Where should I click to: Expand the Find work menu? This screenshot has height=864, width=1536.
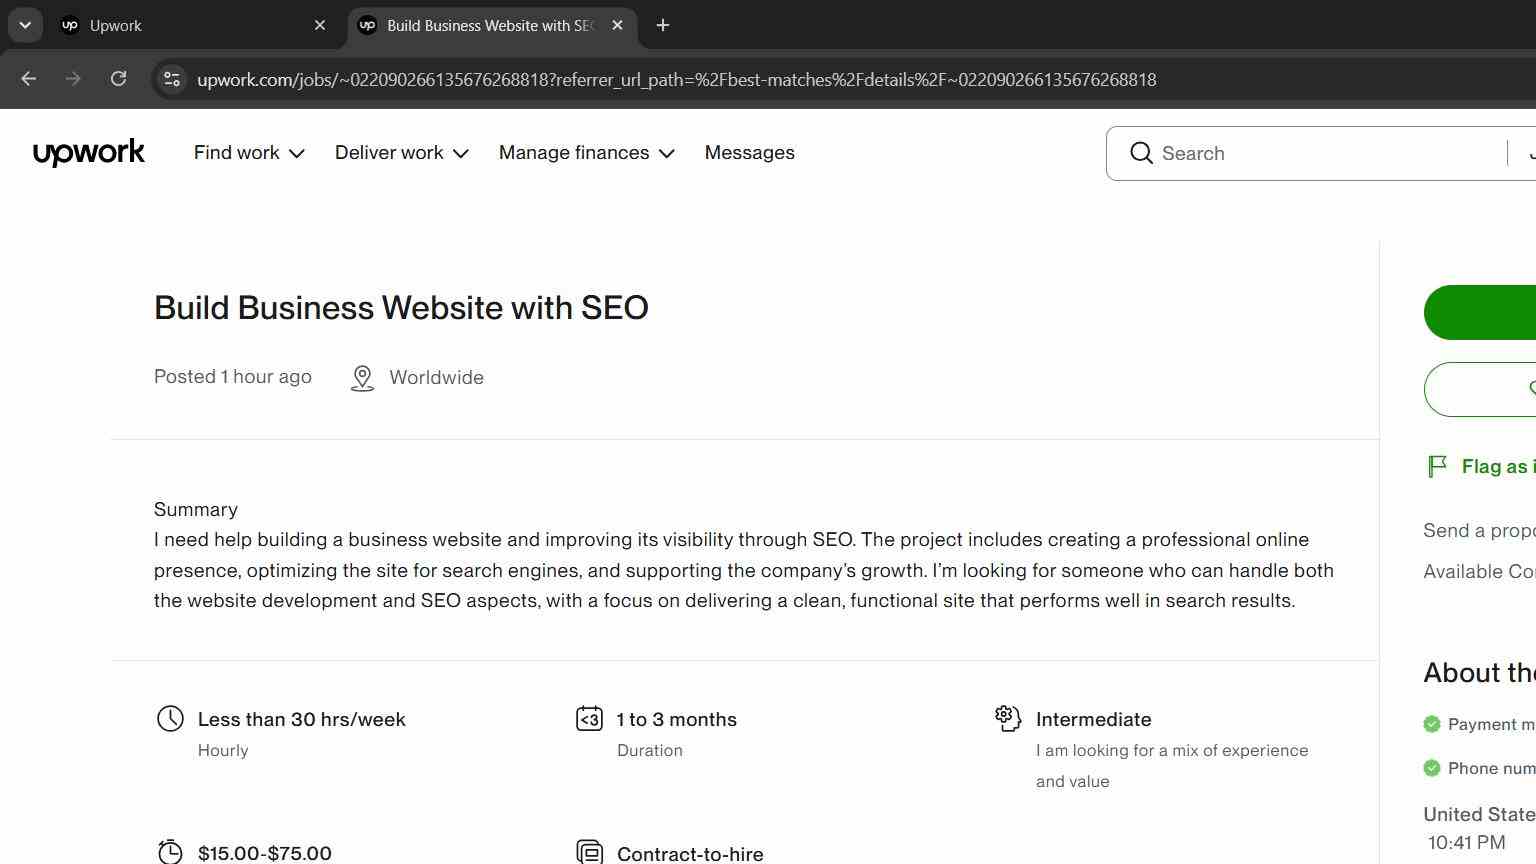[x=249, y=153]
